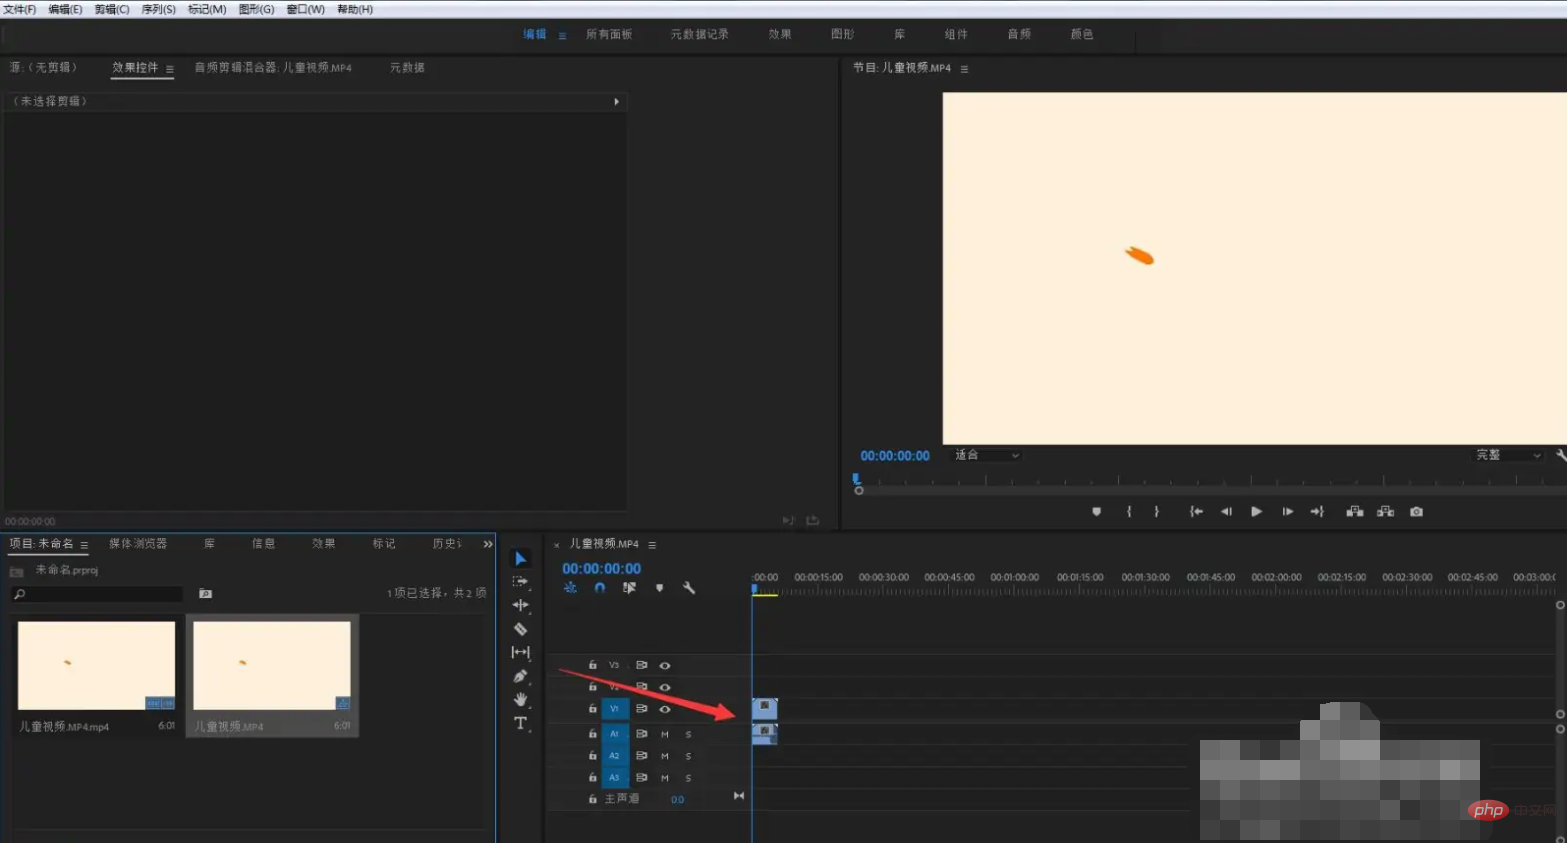Open 节目 panel menu icon
This screenshot has height=843, width=1567.
[964, 69]
